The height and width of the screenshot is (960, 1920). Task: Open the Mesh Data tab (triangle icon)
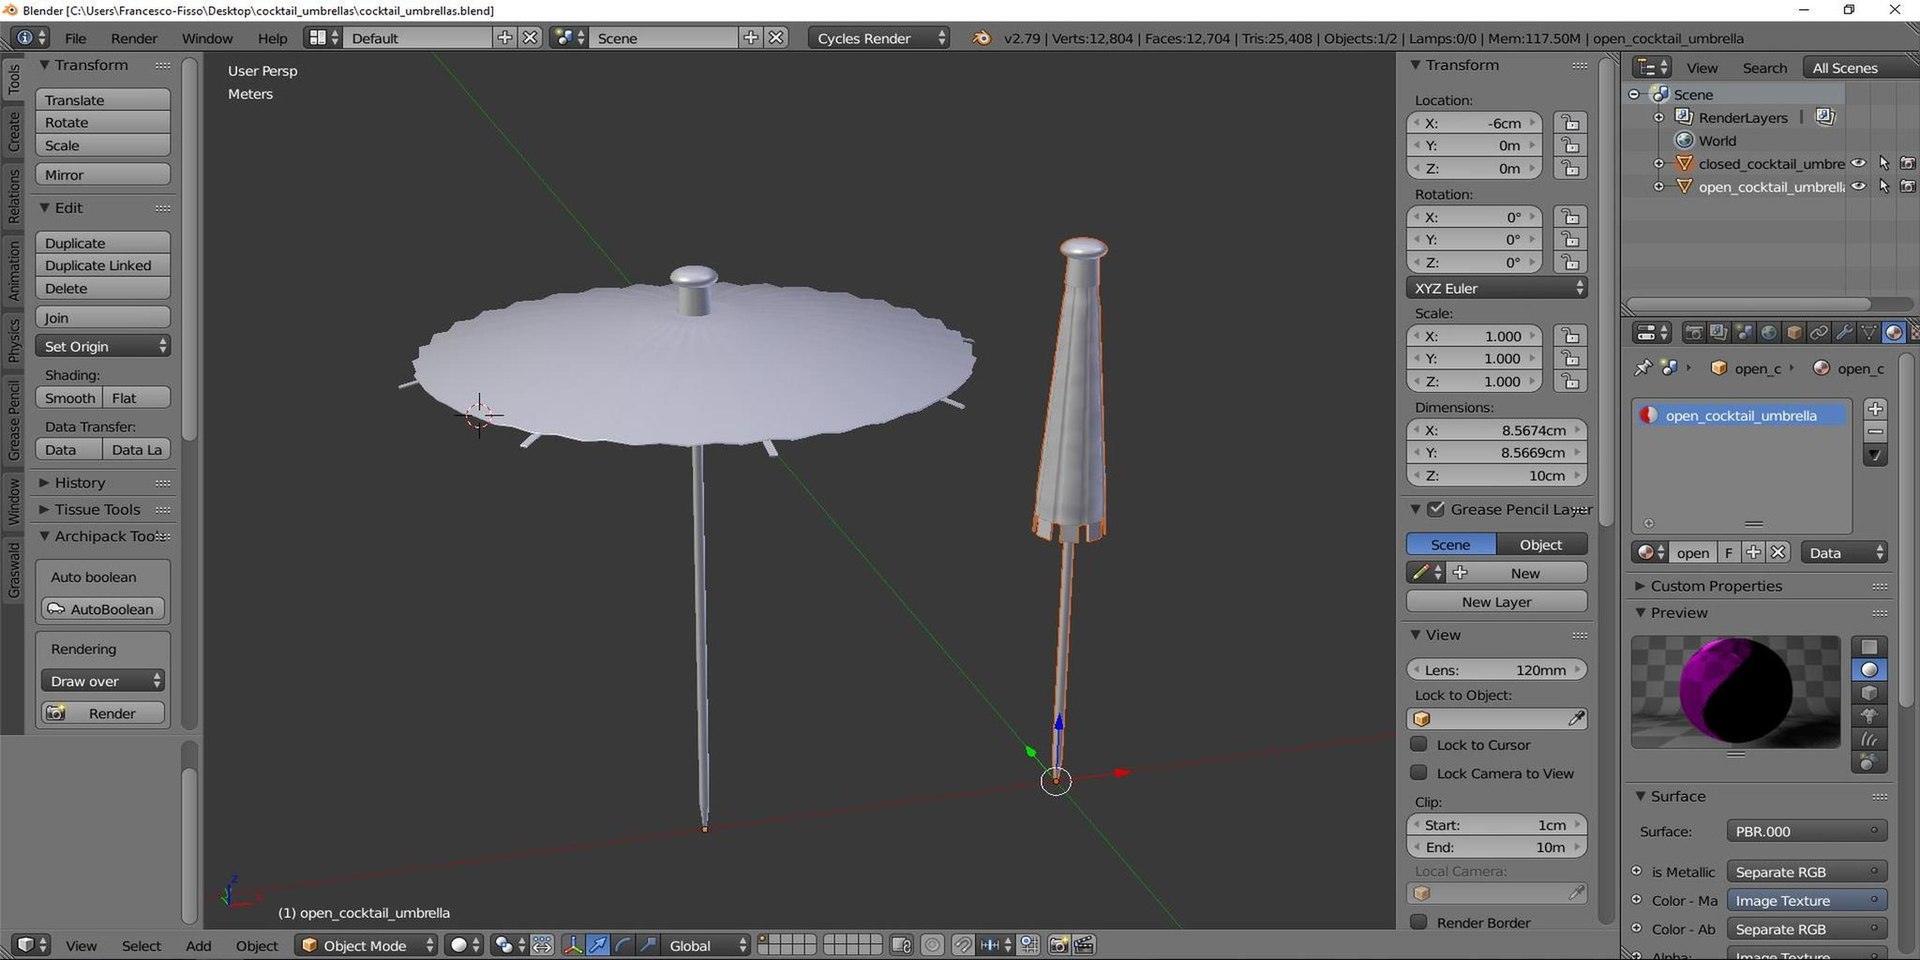(1869, 333)
